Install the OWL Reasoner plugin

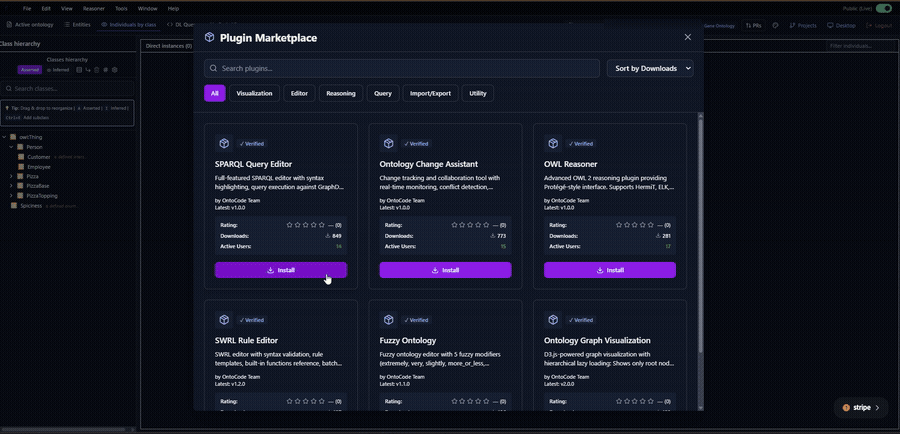click(610, 270)
